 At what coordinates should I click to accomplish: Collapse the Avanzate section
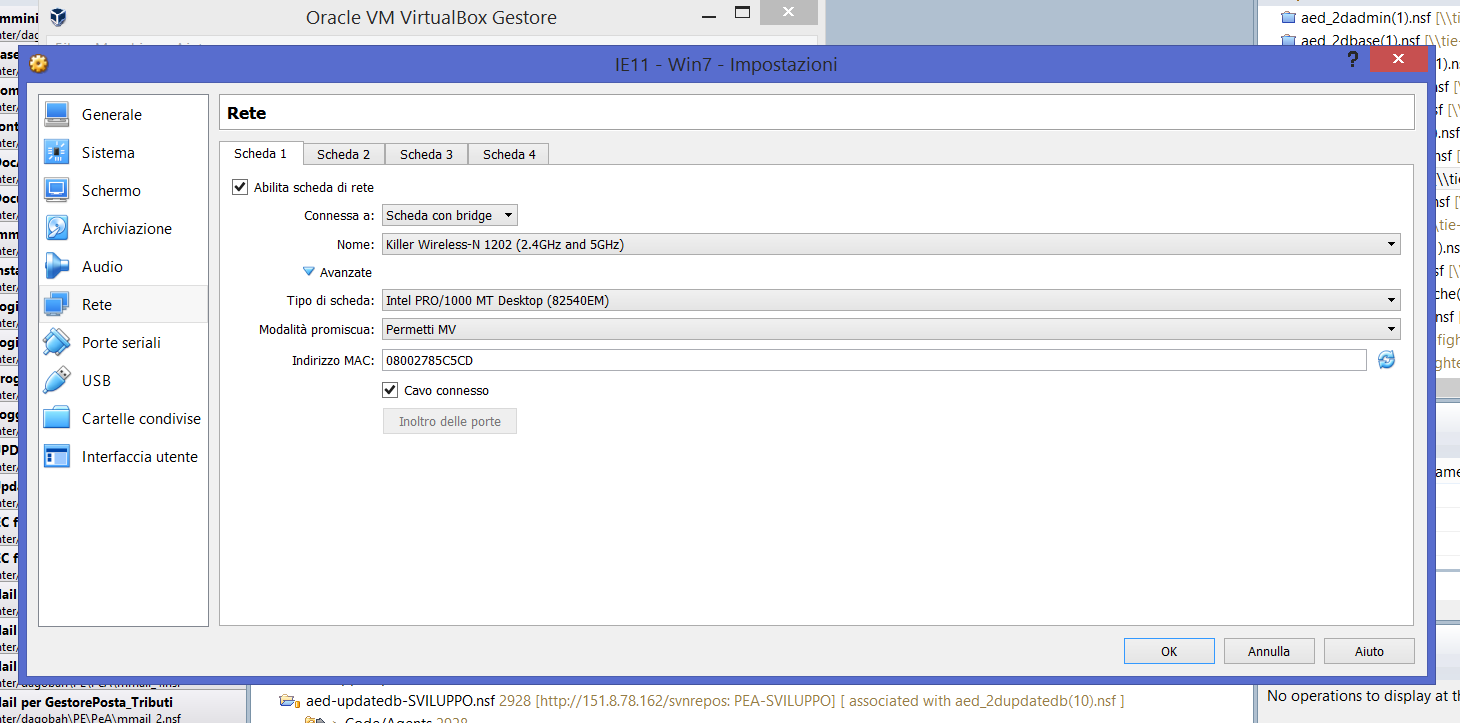(x=309, y=272)
